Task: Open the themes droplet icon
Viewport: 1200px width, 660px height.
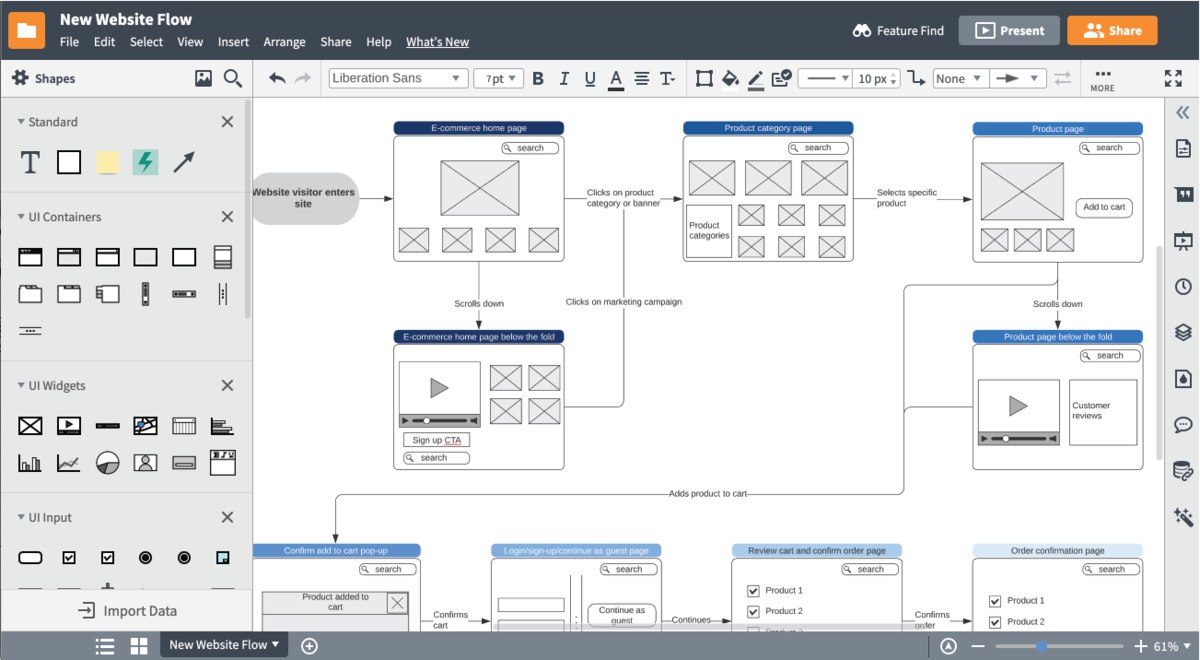Action: click(x=1183, y=378)
